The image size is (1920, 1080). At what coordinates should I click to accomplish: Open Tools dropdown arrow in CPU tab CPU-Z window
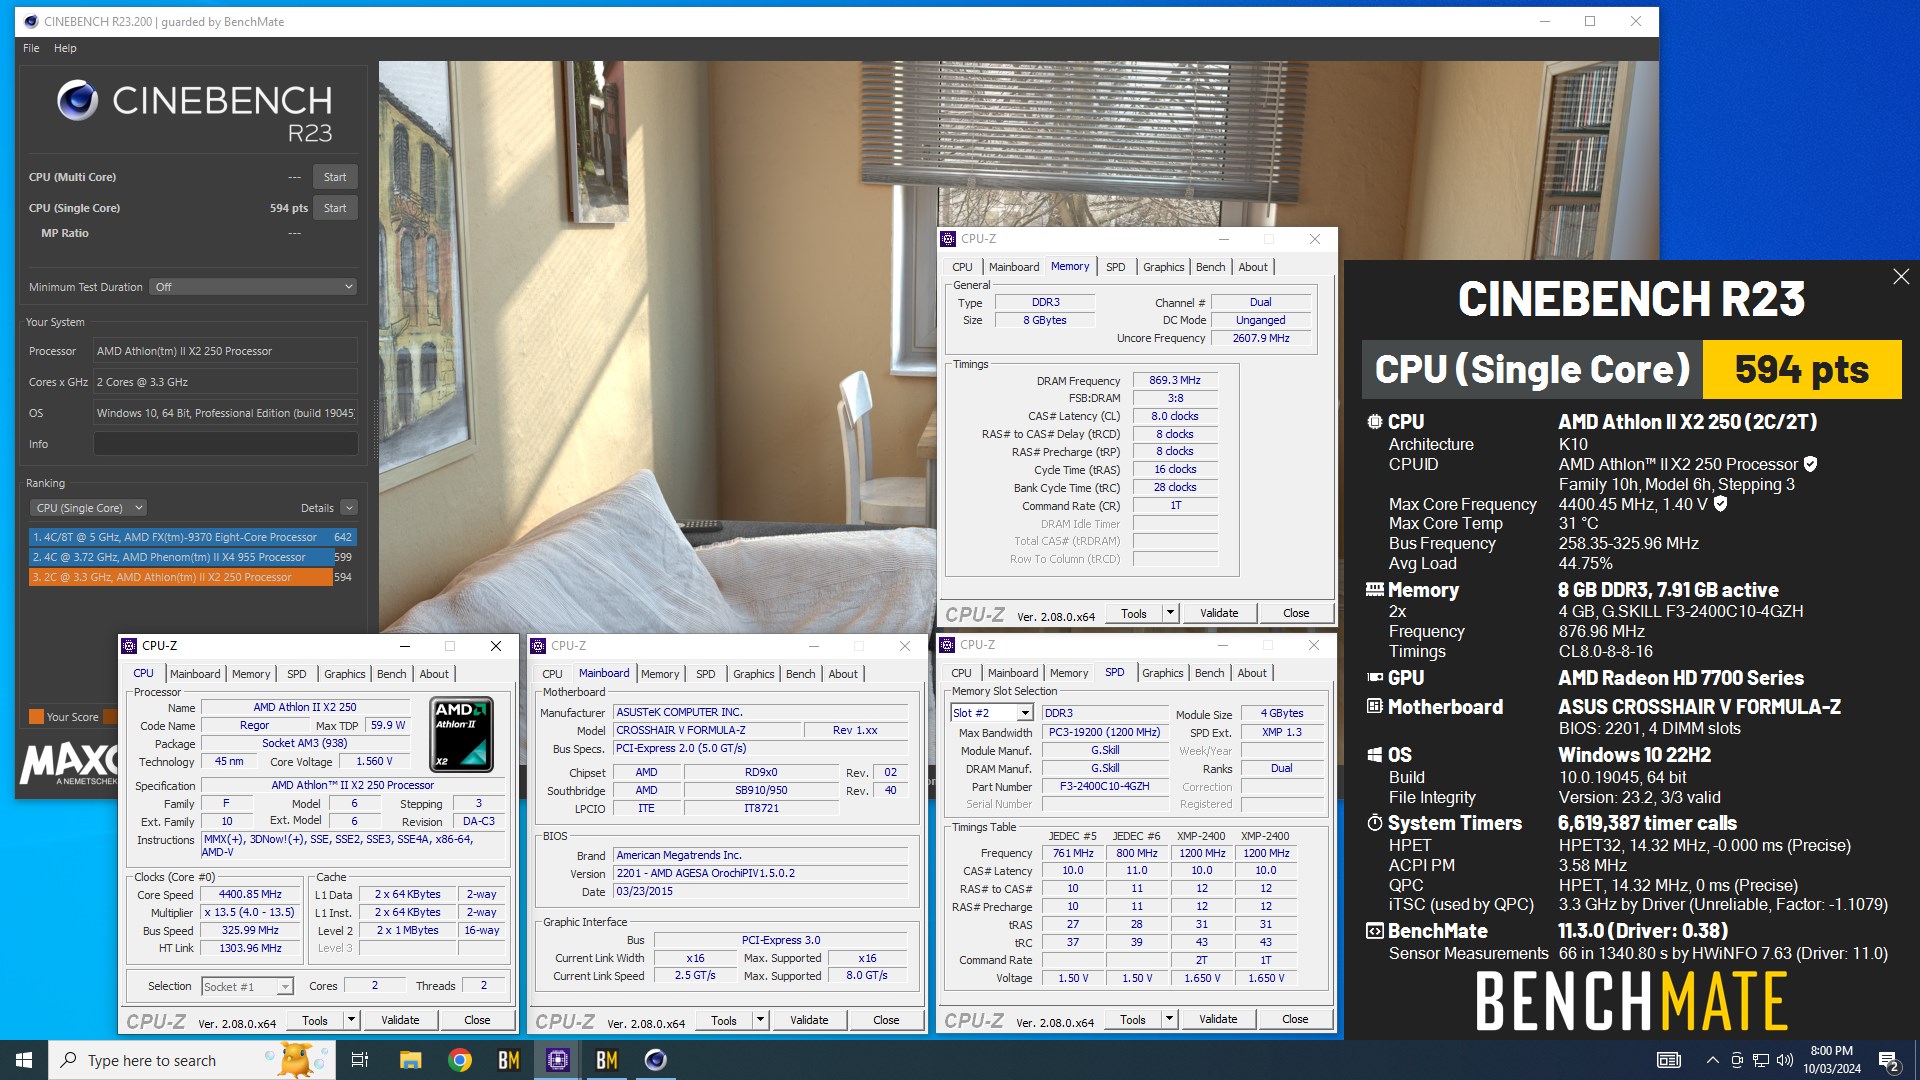351,1020
